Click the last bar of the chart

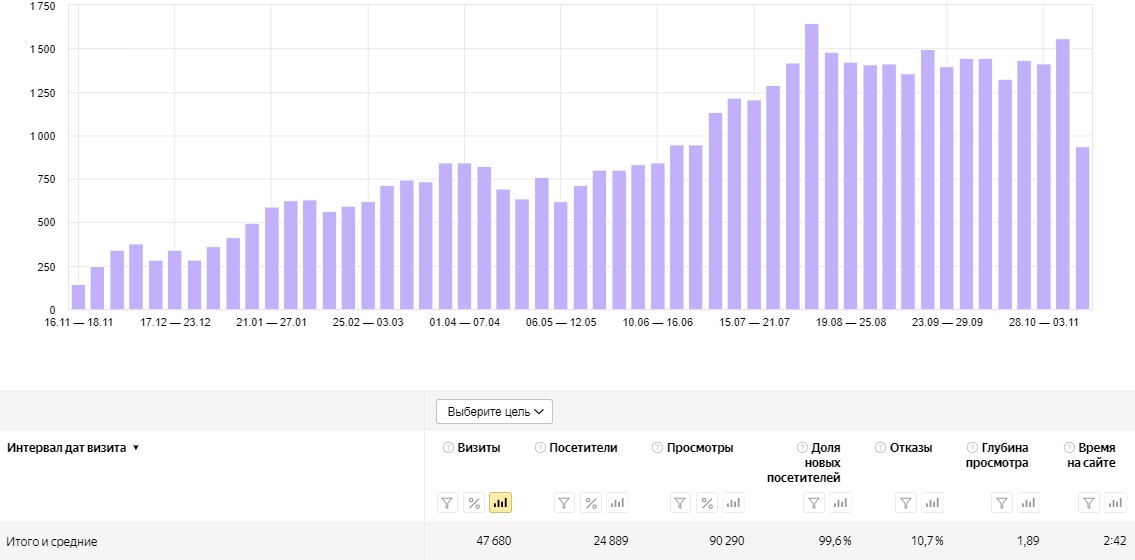1082,228
